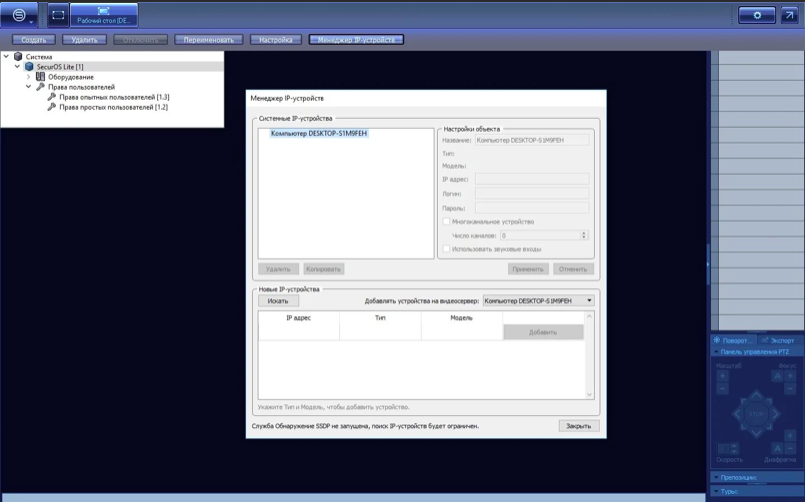805x502 pixels.
Task: Click Удалить under system IP devices
Action: 278,269
